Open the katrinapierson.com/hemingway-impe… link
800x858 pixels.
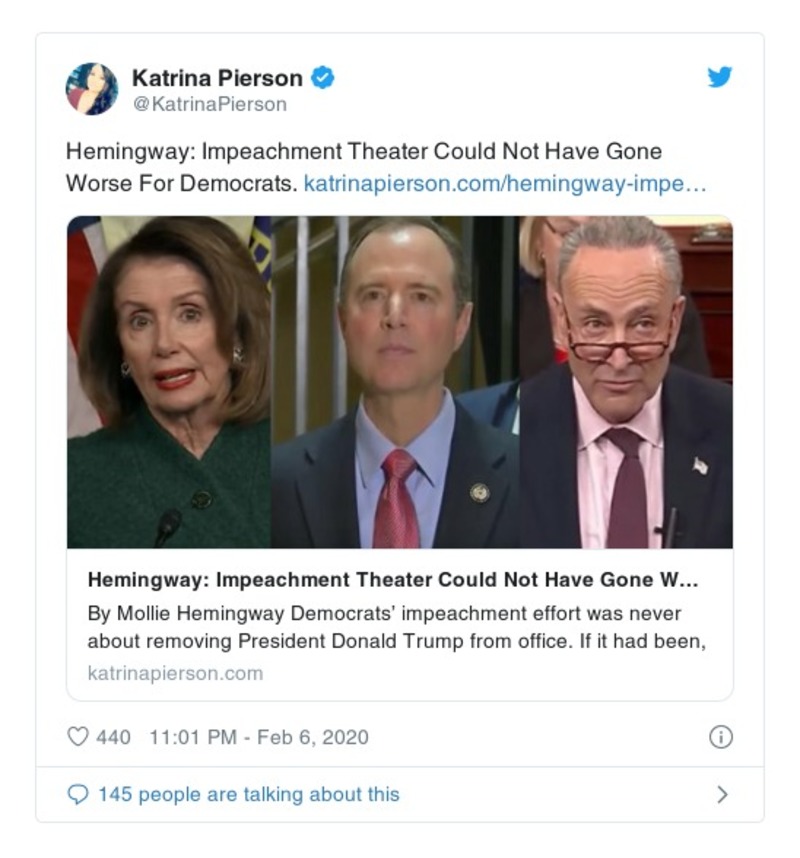click(505, 183)
